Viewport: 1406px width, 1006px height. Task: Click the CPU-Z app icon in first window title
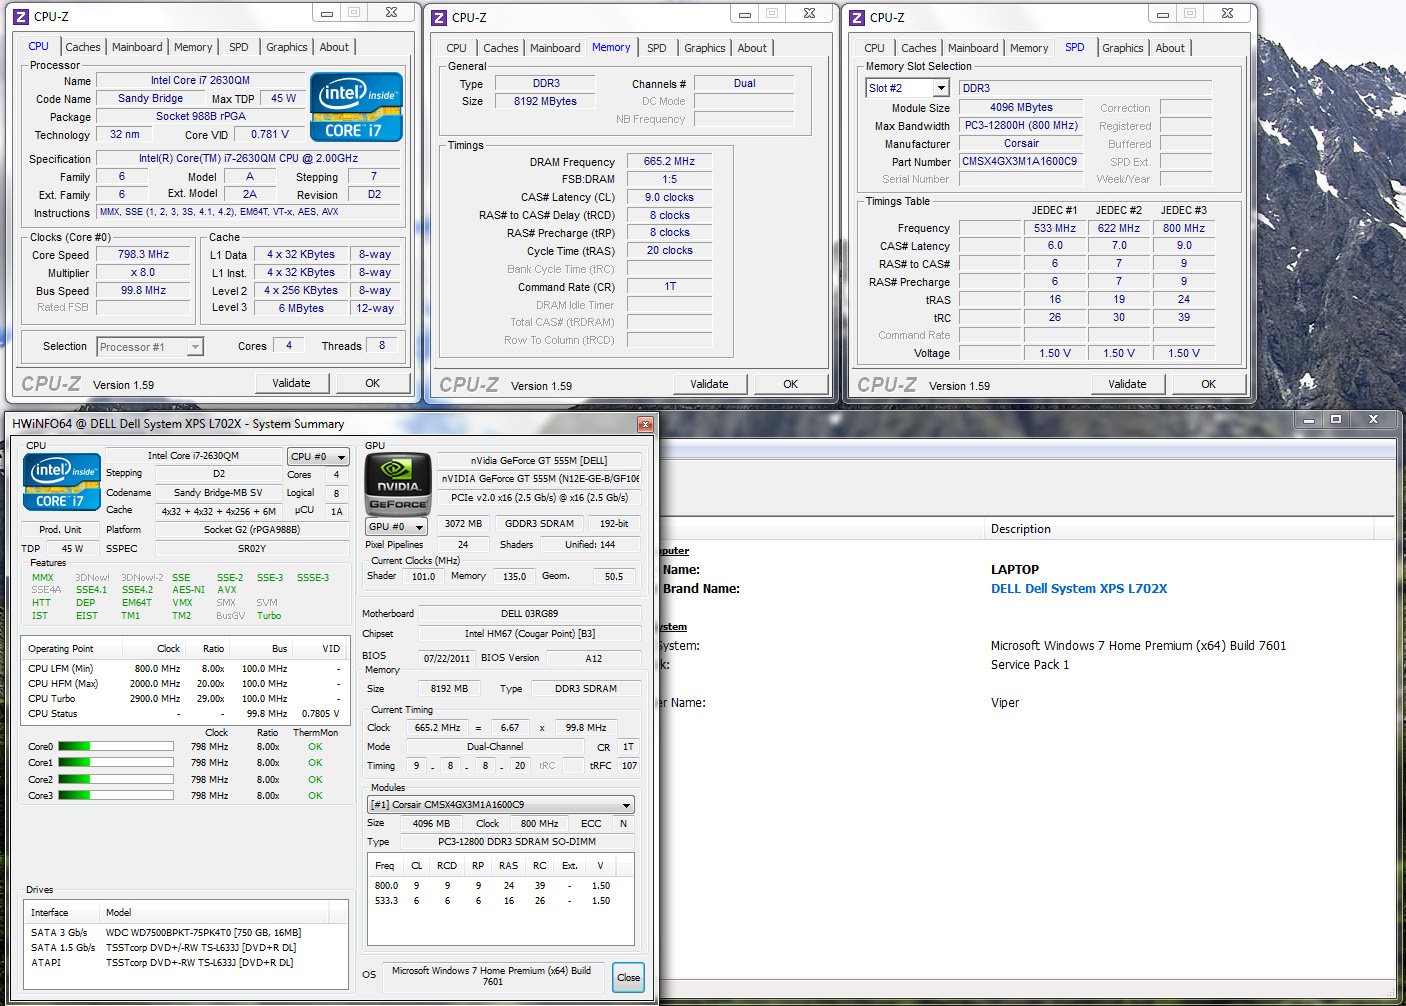[x=20, y=16]
